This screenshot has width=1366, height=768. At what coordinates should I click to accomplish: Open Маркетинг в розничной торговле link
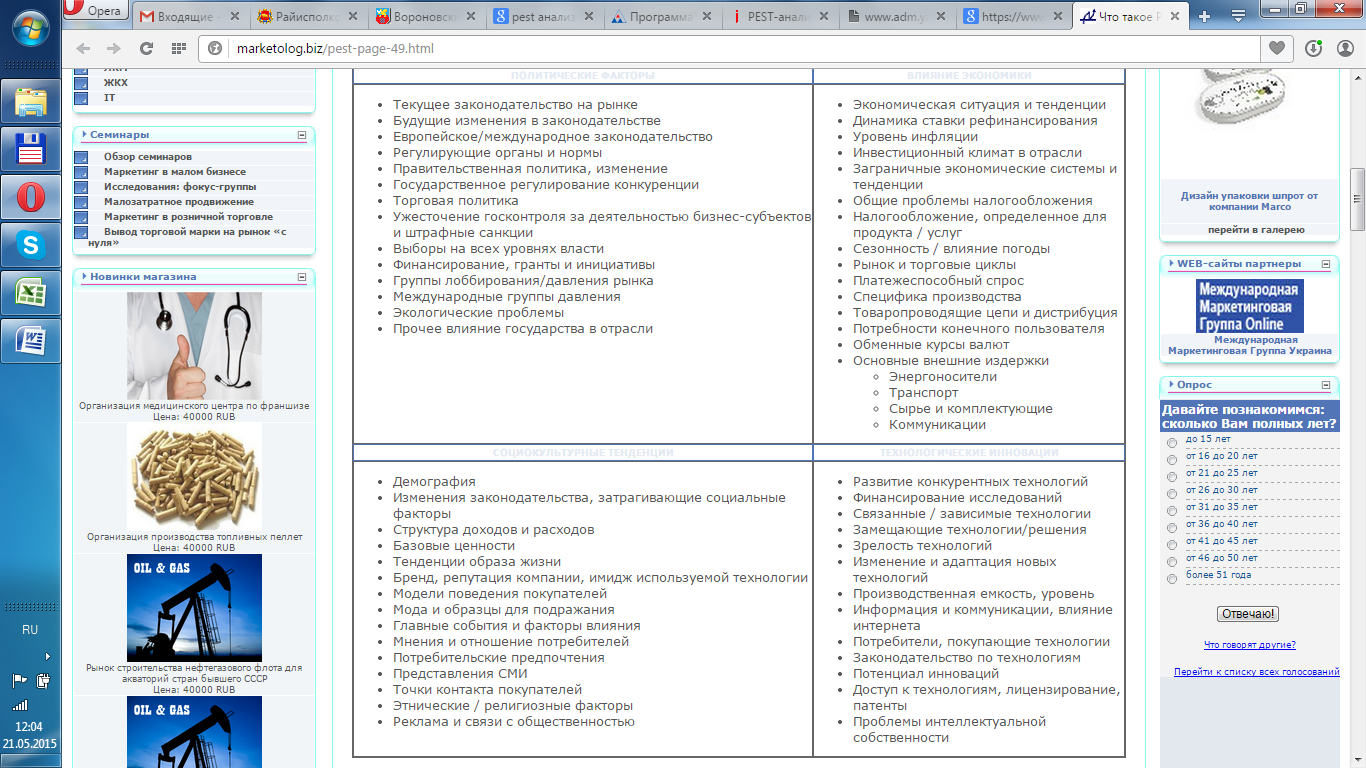pyautogui.click(x=188, y=217)
